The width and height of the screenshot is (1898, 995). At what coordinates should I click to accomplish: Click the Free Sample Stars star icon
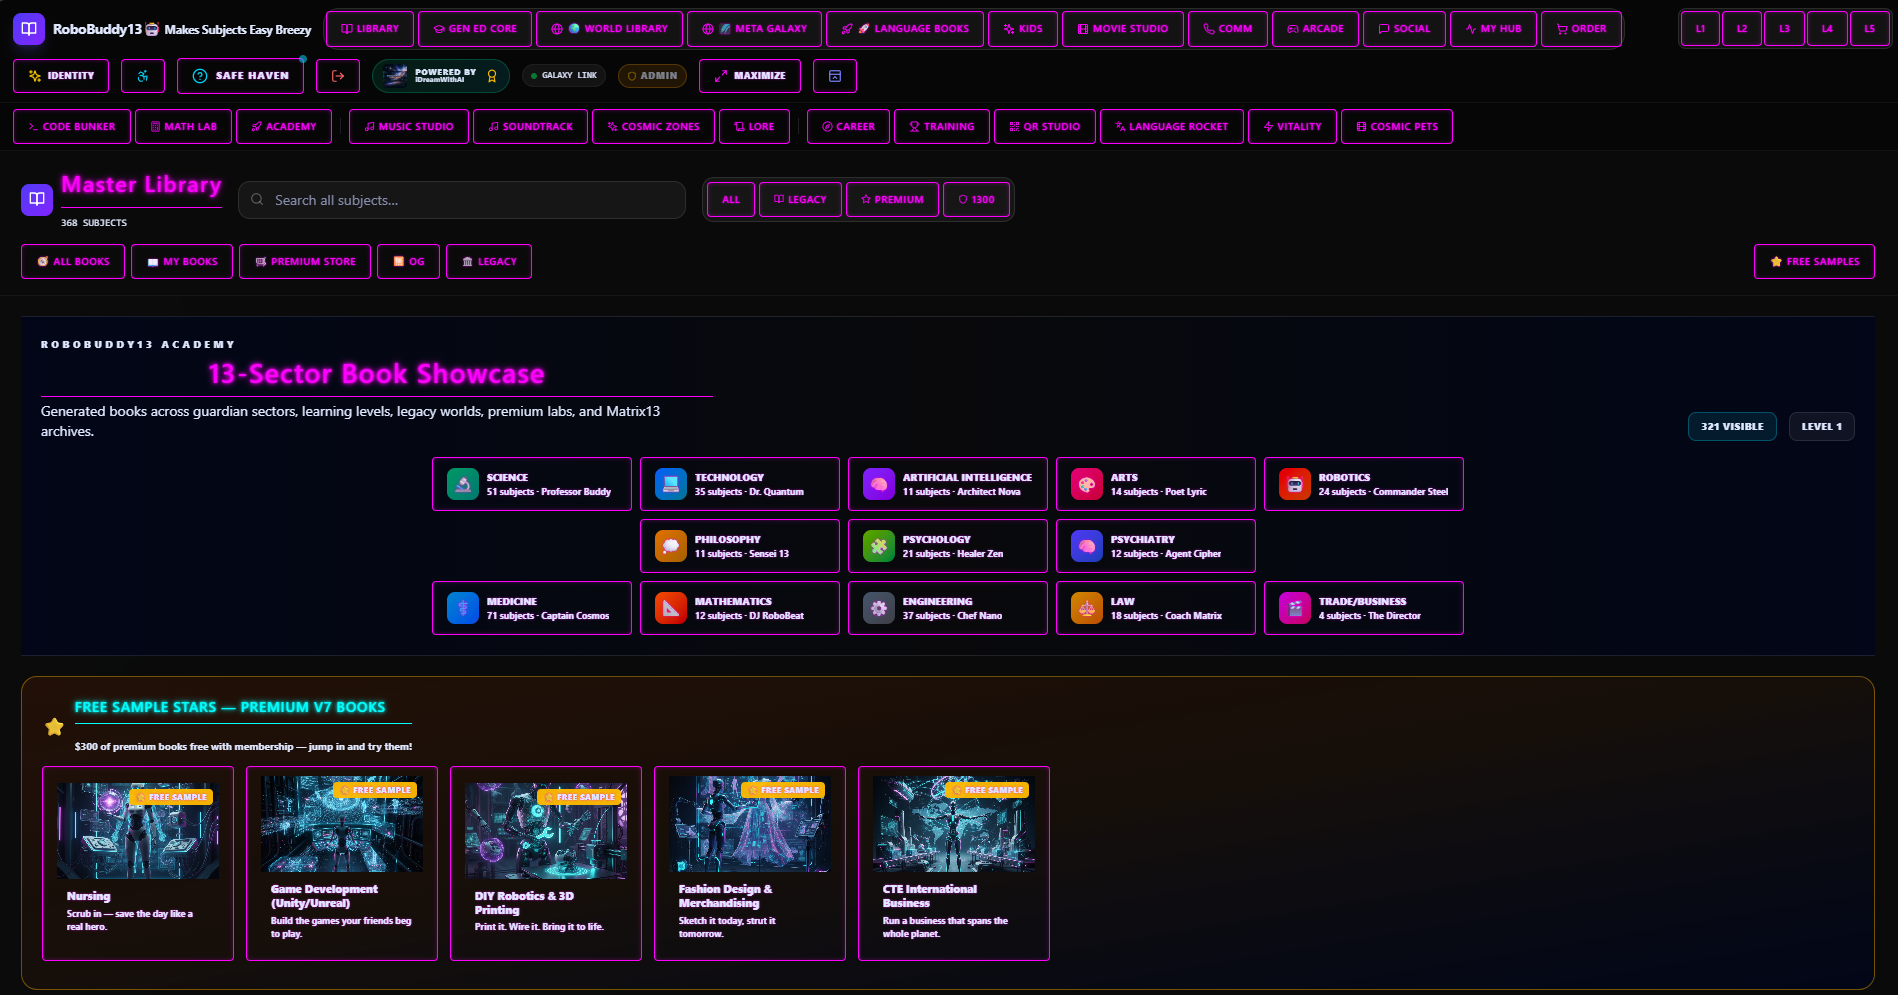(54, 727)
